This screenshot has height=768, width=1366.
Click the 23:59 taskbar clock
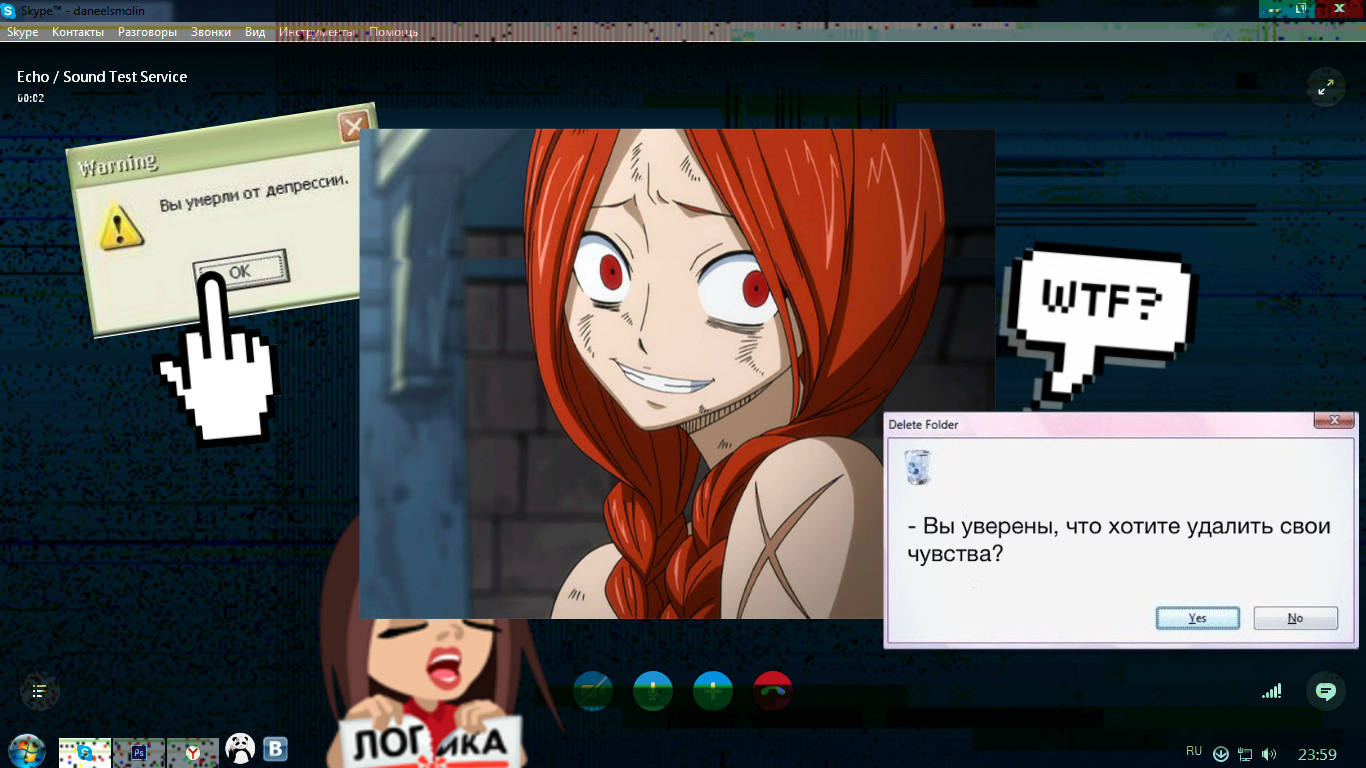point(1317,754)
